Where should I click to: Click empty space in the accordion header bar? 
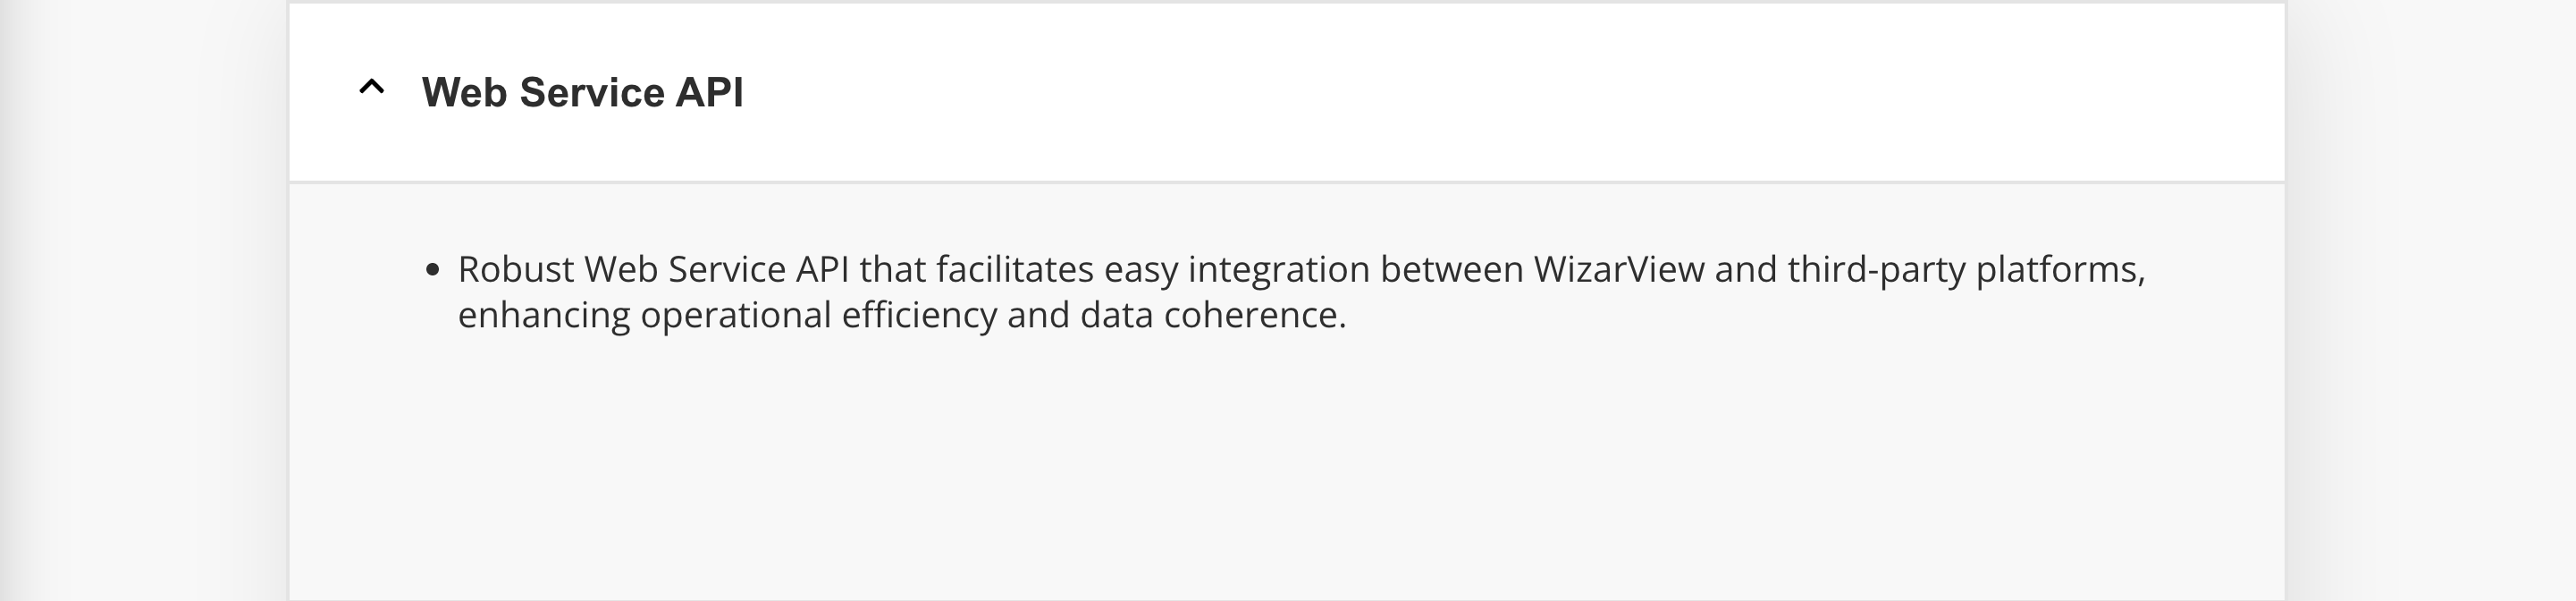point(1500,92)
